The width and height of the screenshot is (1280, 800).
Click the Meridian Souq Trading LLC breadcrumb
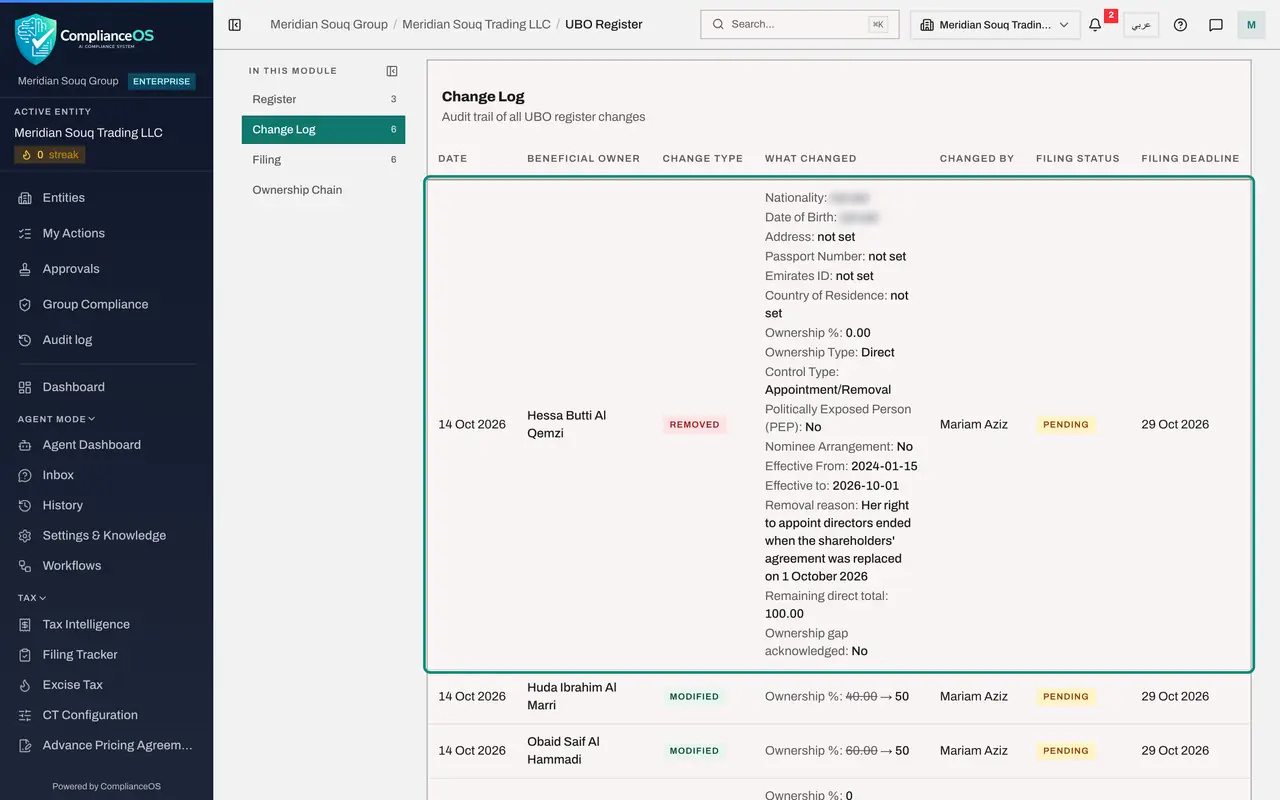[476, 24]
